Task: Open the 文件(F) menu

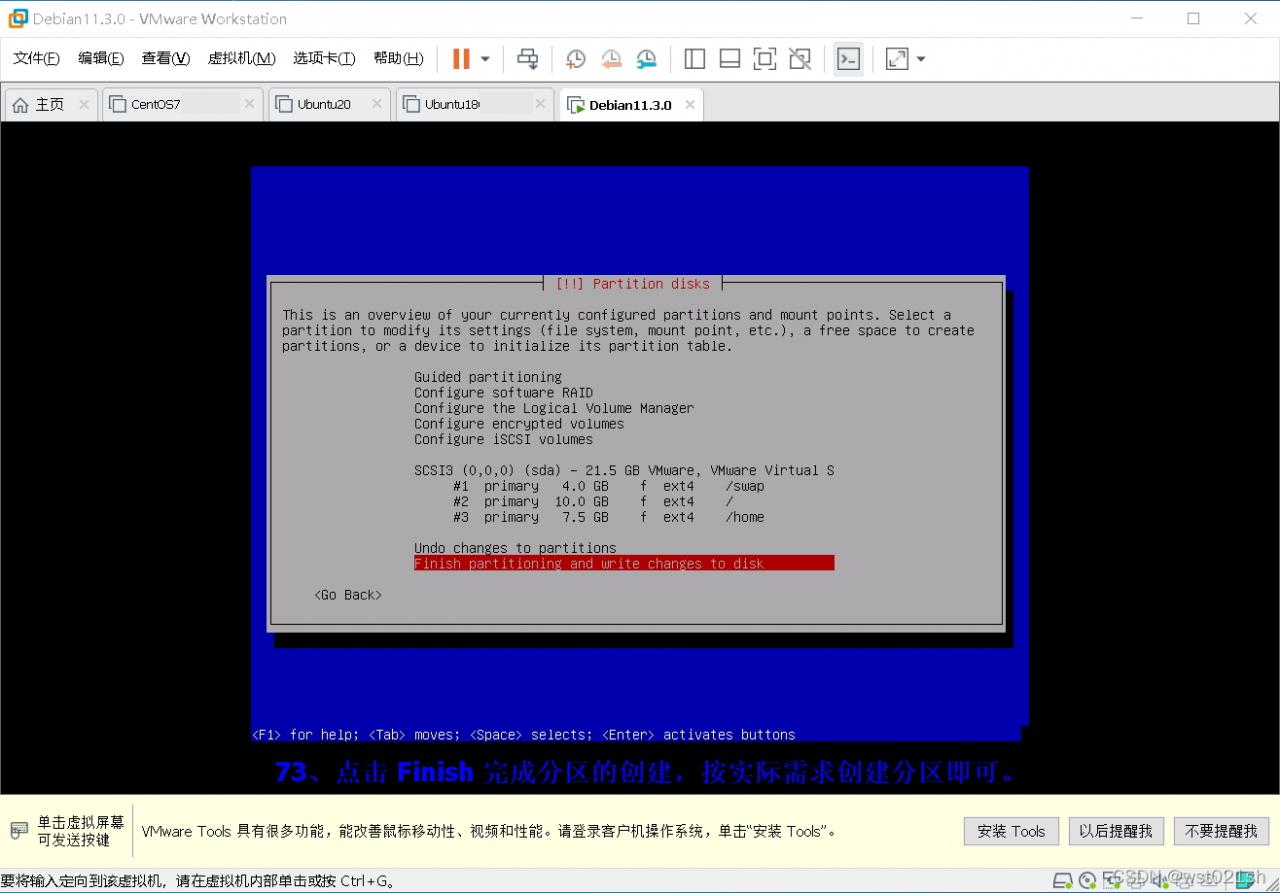Action: click(x=36, y=58)
